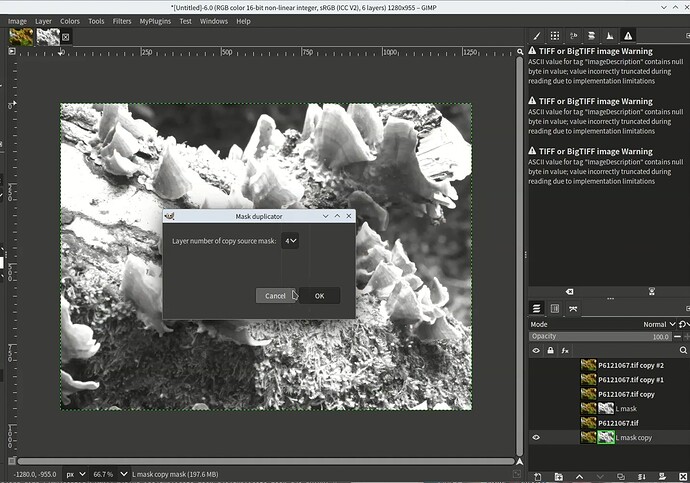Decrease opacity with the minus button
The image size is (690, 483).
(677, 337)
